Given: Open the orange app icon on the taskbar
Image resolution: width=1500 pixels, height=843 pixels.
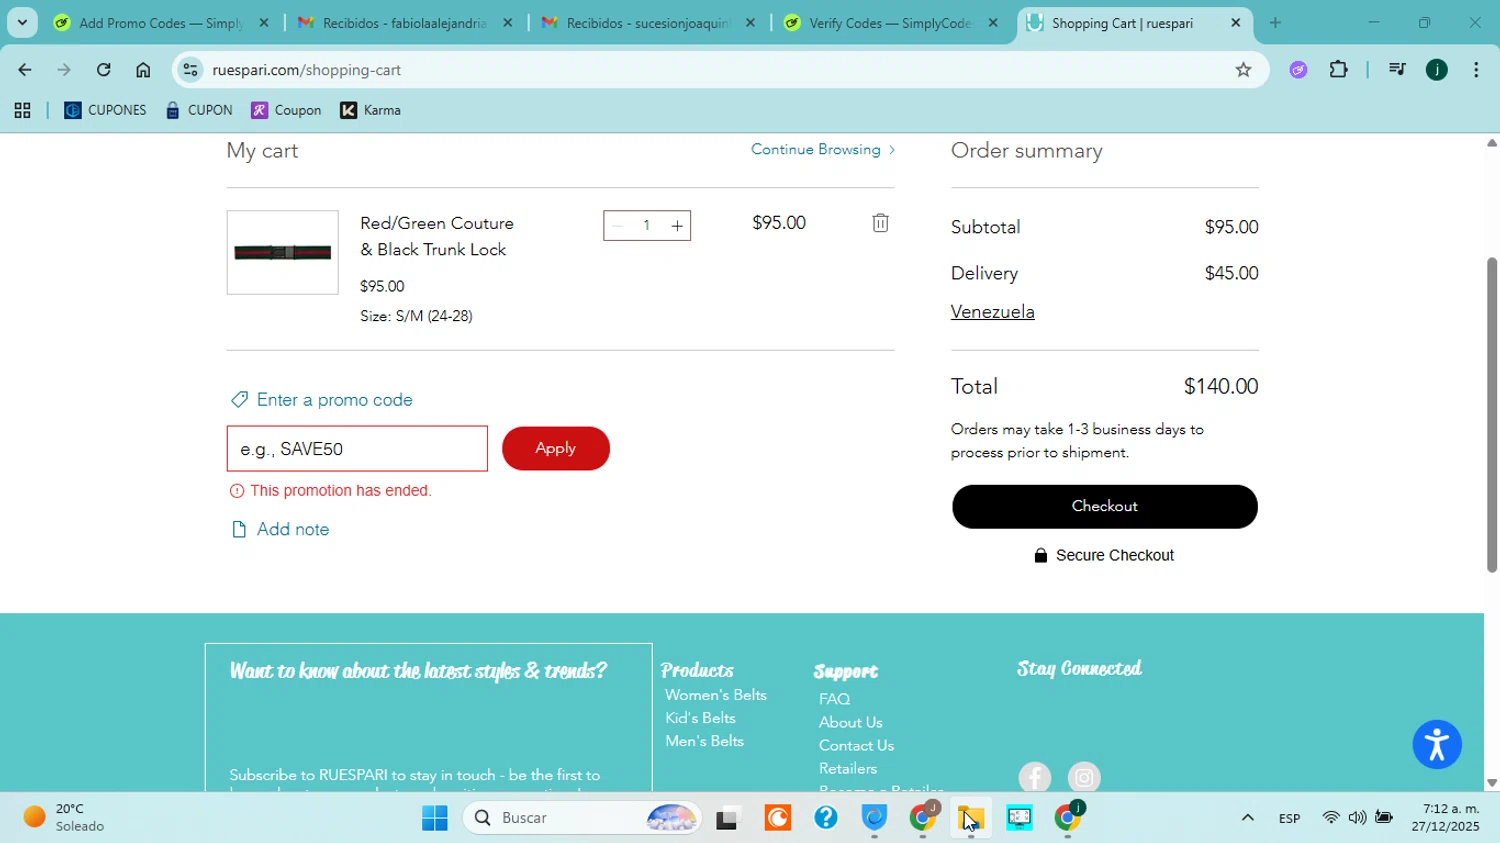Looking at the screenshot, I should [x=778, y=818].
